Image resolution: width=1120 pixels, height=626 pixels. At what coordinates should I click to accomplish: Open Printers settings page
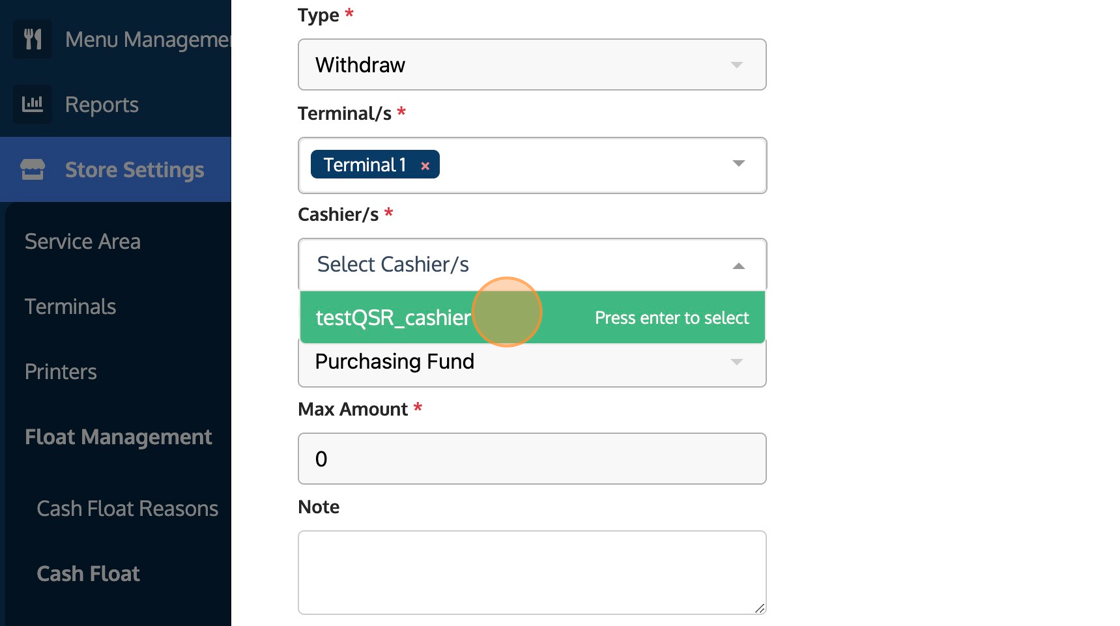61,371
